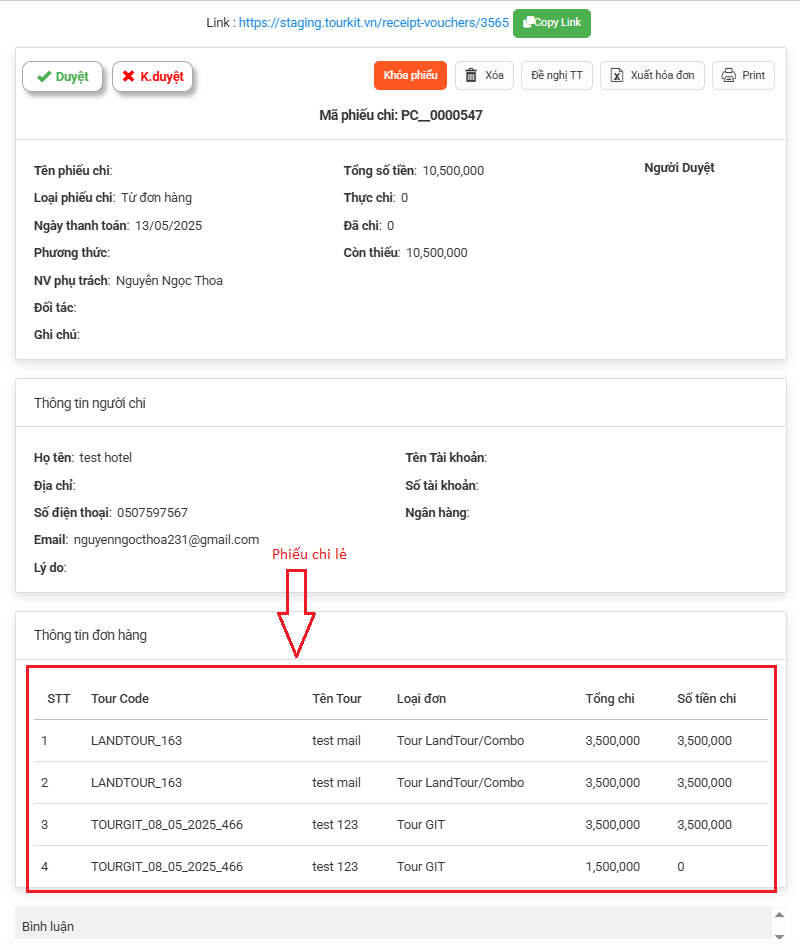
Task: Select voucher code PC__0000547 text
Action: pos(442,115)
